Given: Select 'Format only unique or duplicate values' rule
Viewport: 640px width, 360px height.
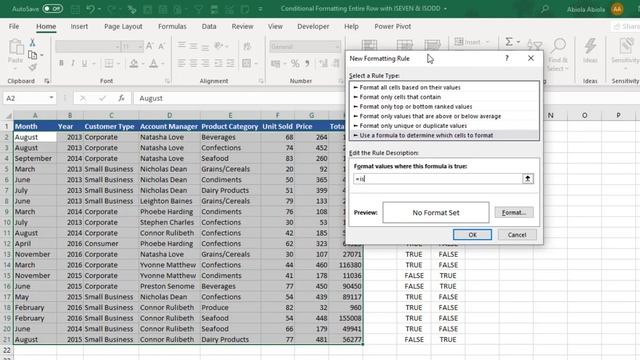Looking at the screenshot, I should point(444,126).
